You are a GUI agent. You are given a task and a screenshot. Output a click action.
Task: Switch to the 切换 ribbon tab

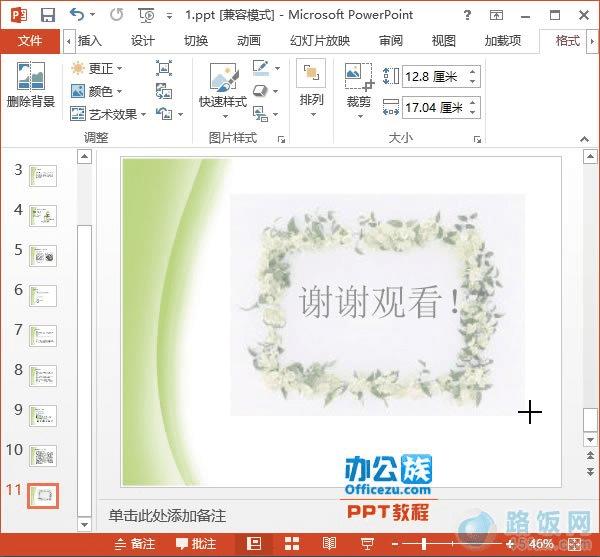pos(196,41)
